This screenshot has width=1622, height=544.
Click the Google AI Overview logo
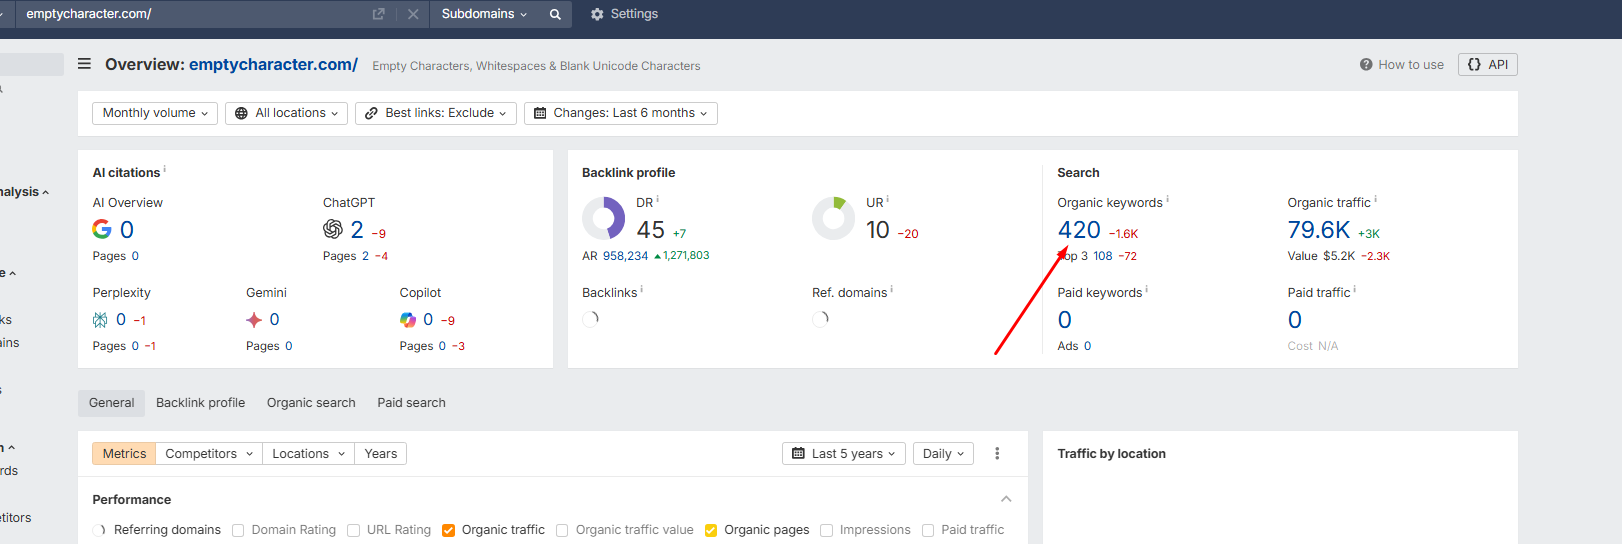(102, 229)
